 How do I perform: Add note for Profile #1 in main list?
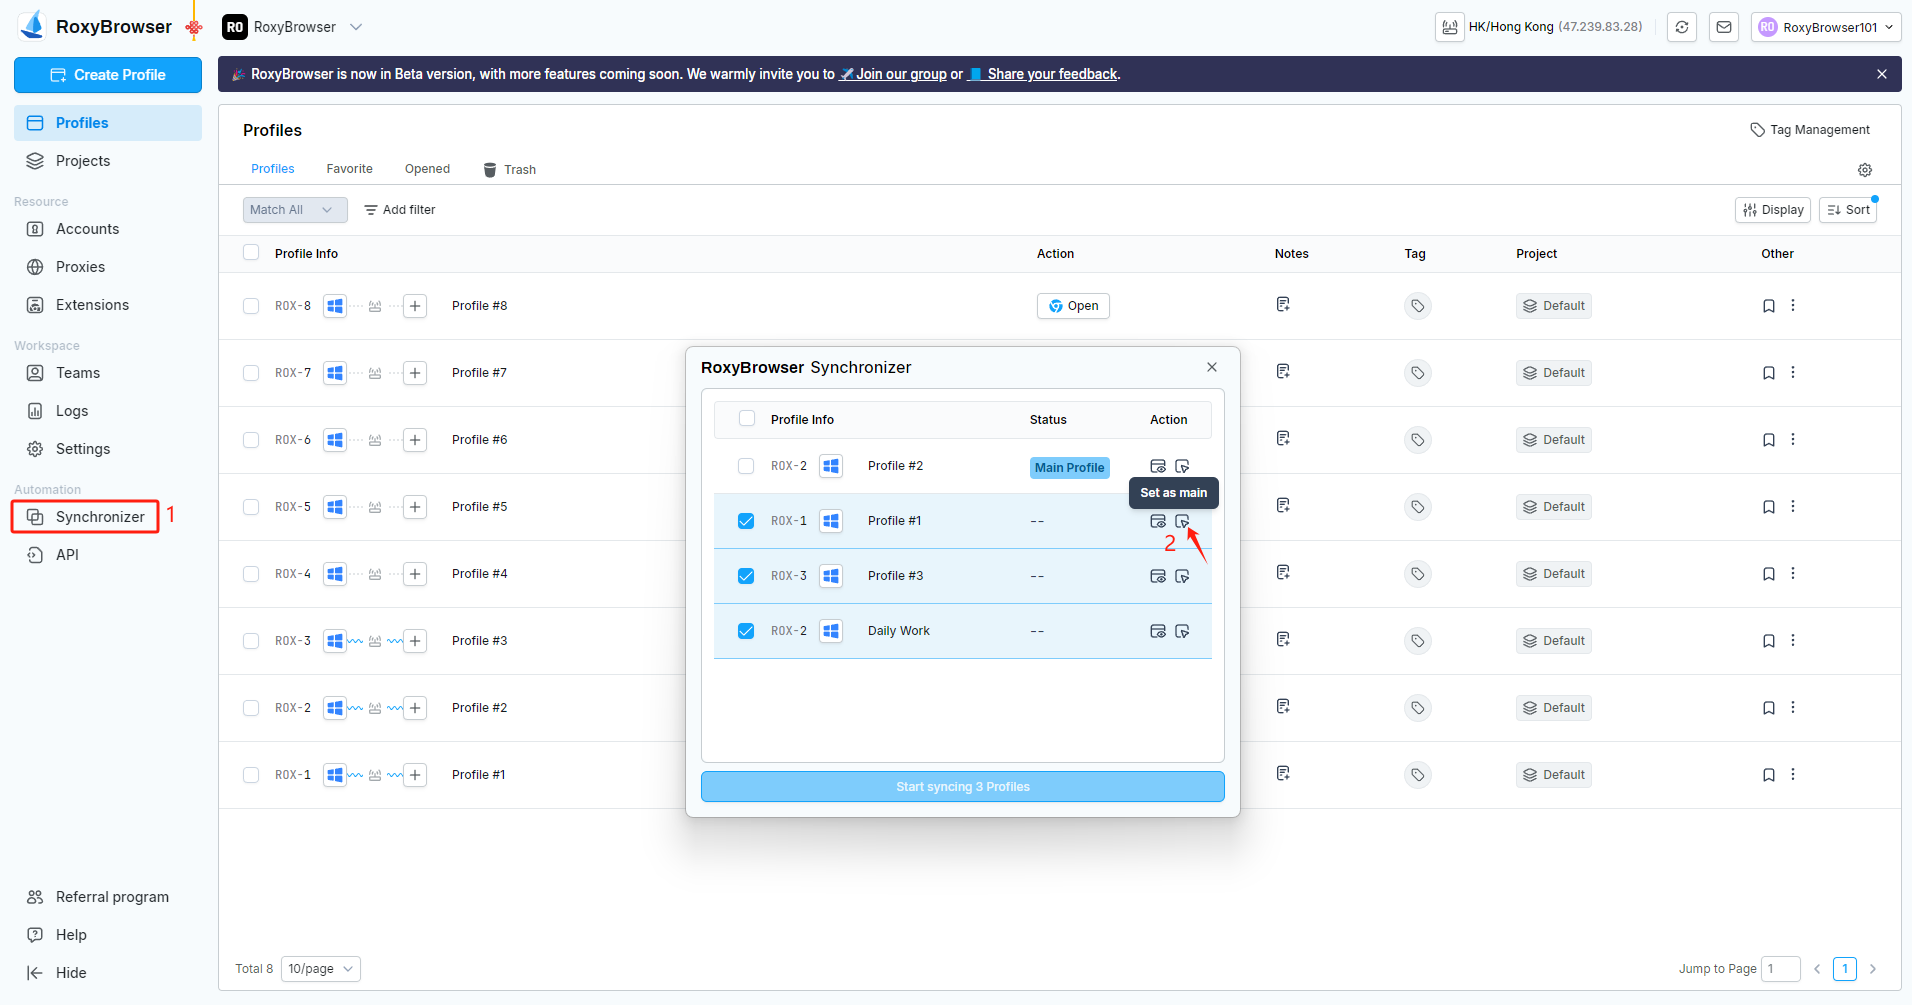(1283, 773)
